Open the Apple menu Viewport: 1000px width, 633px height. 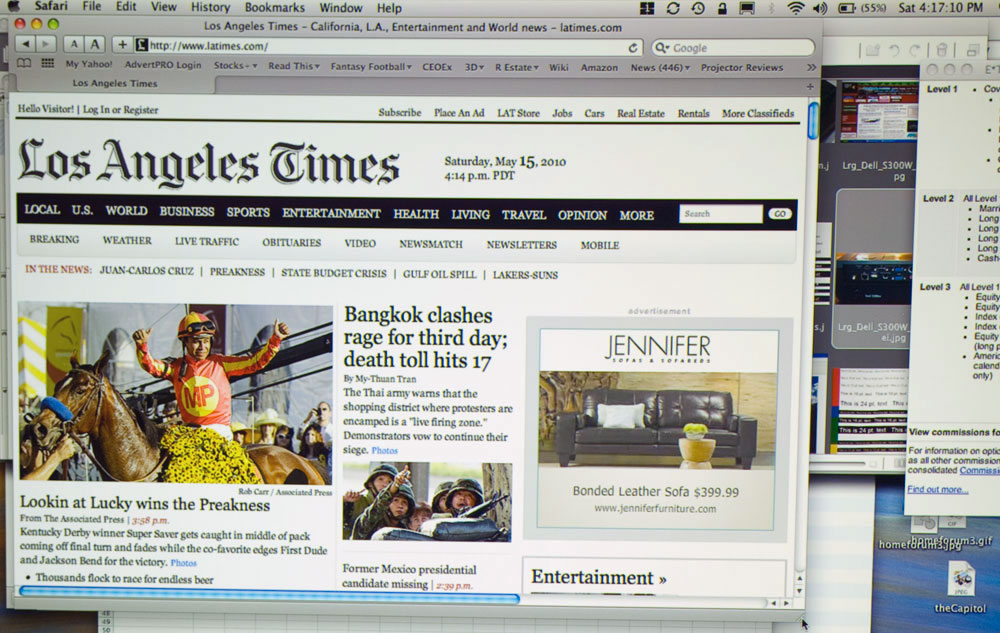point(13,6)
